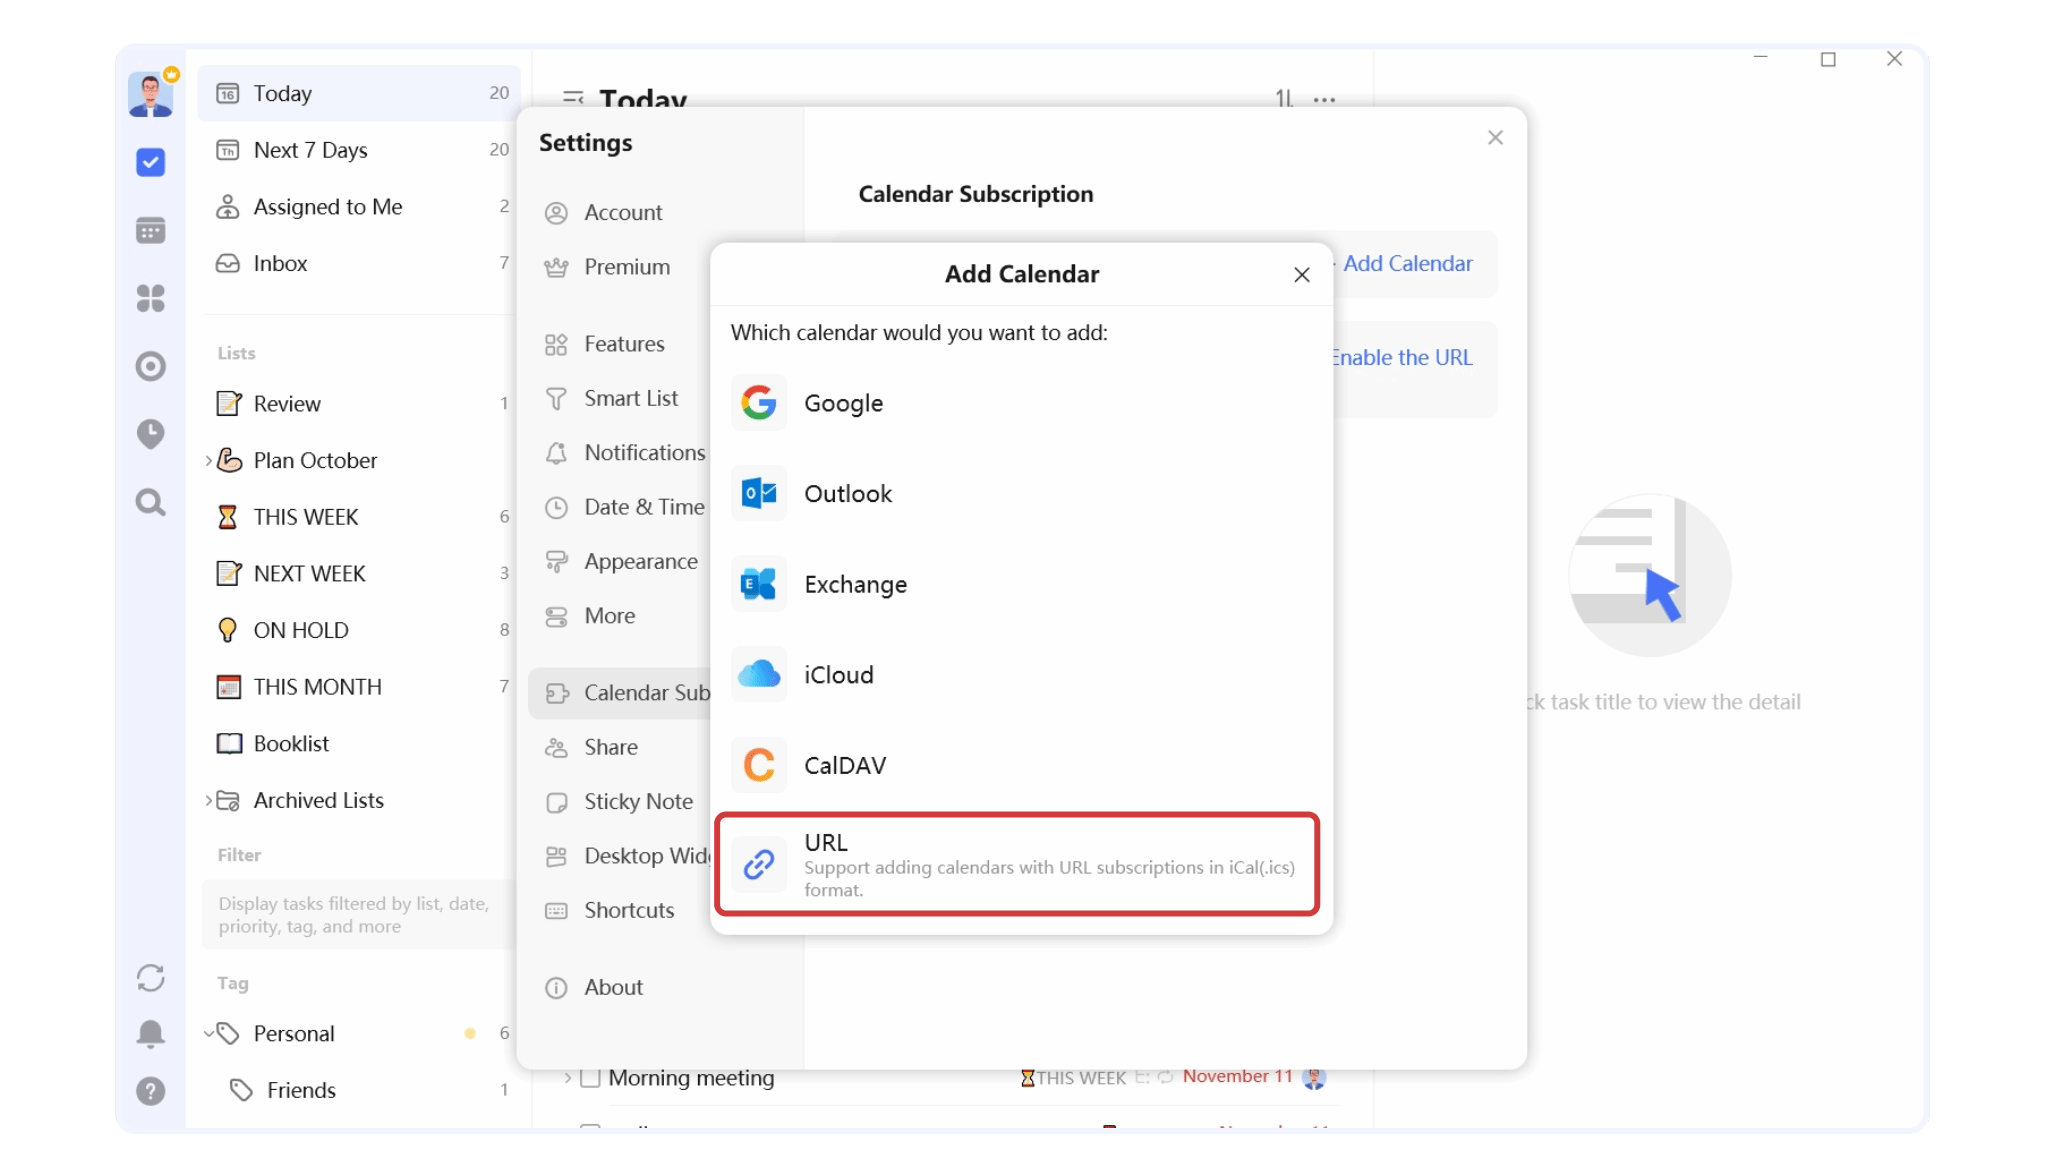
Task: Open the calendar view sidebar icon
Action: point(150,230)
